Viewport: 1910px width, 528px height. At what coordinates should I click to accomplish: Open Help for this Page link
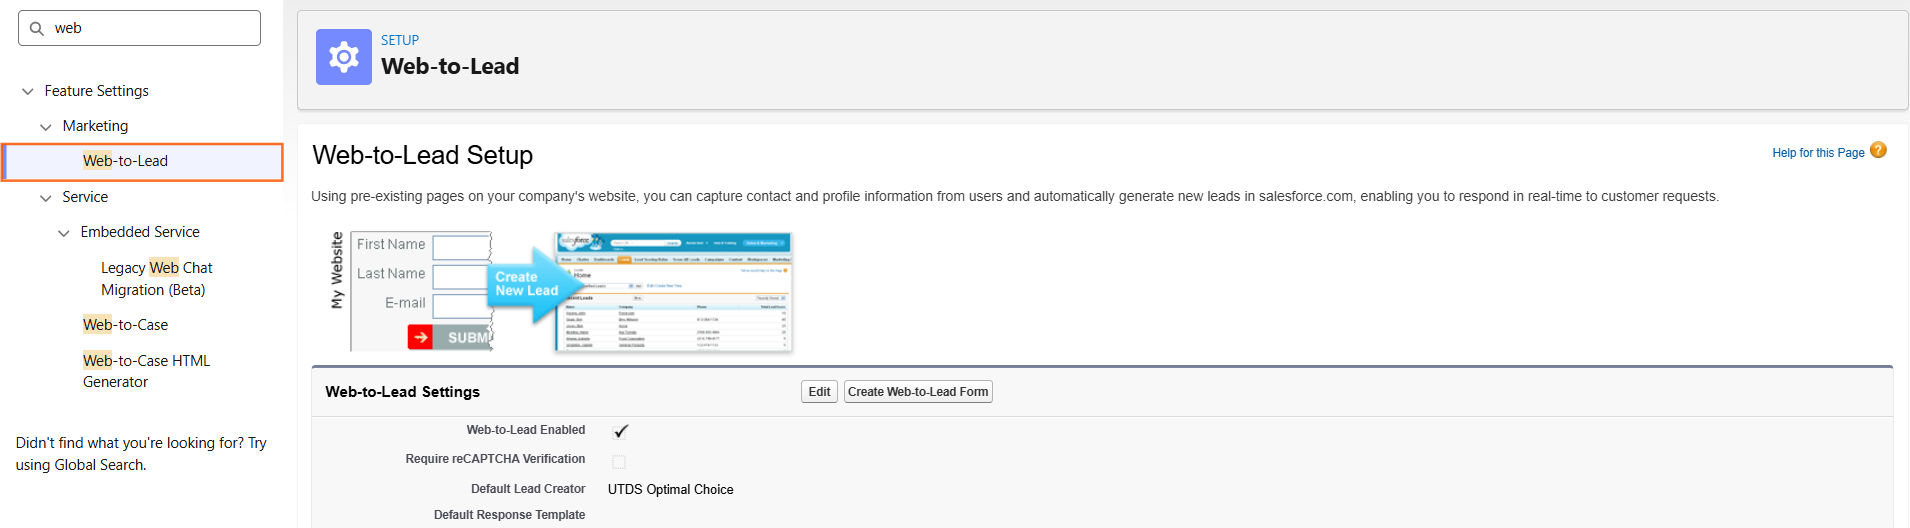click(x=1818, y=153)
